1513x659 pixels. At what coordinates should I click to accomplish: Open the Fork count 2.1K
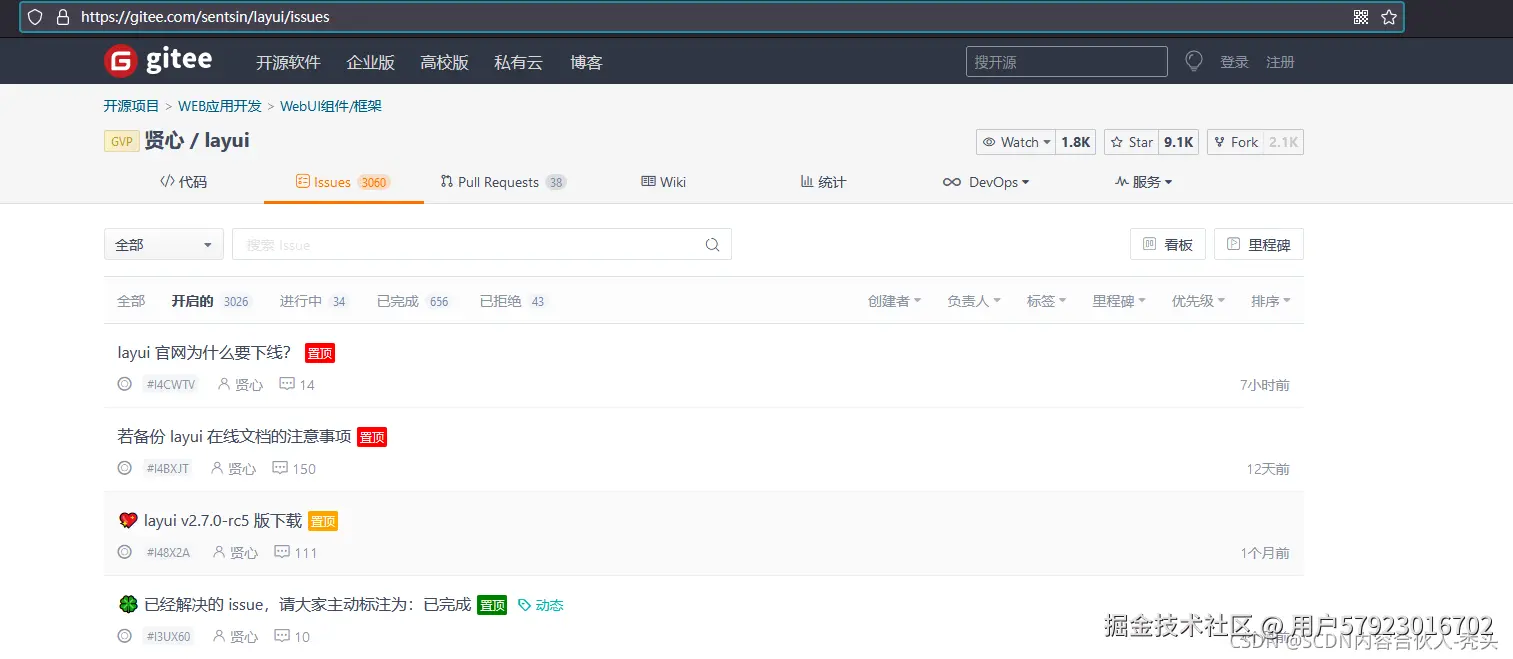pos(1283,142)
